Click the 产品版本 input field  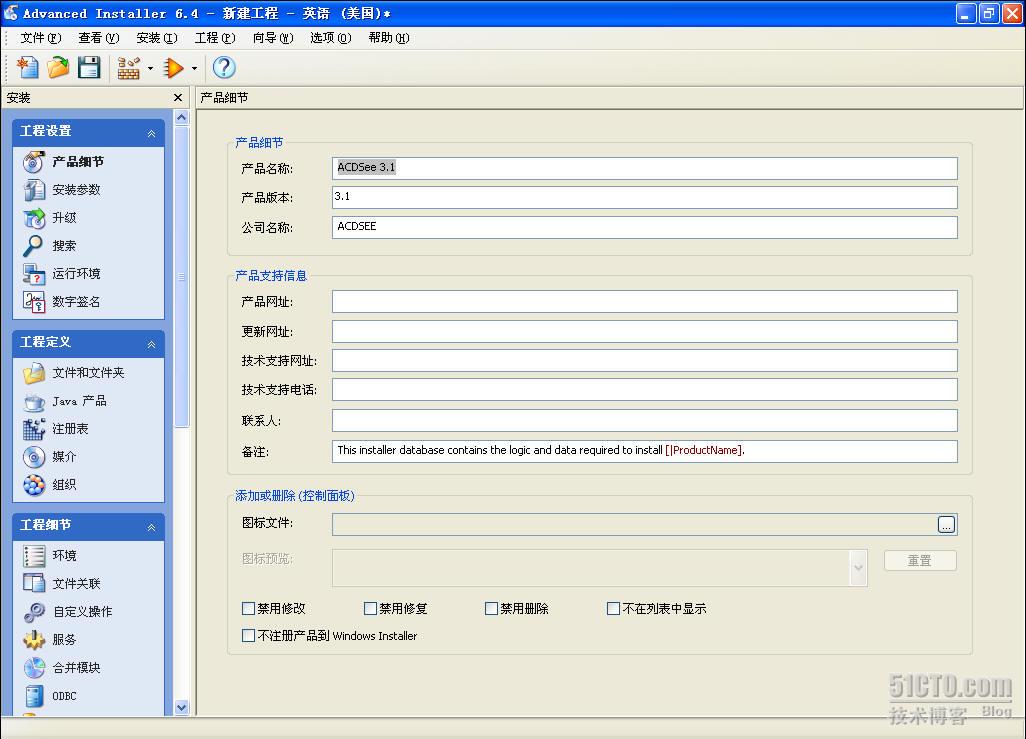645,197
